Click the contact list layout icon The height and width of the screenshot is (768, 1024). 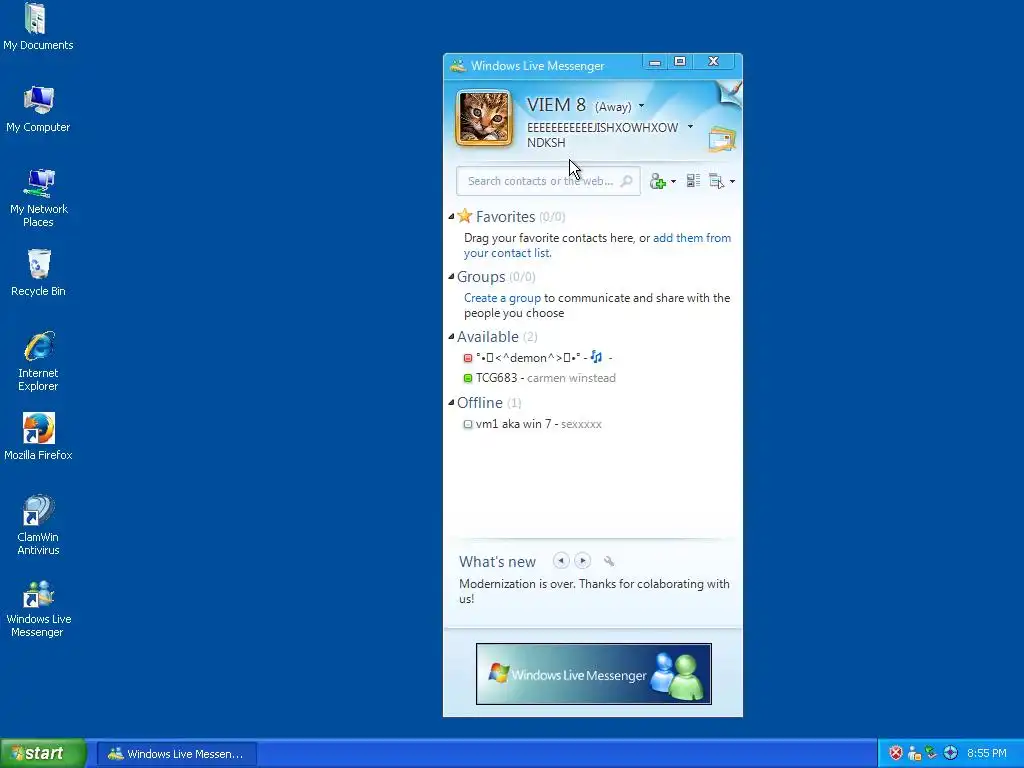tap(694, 181)
